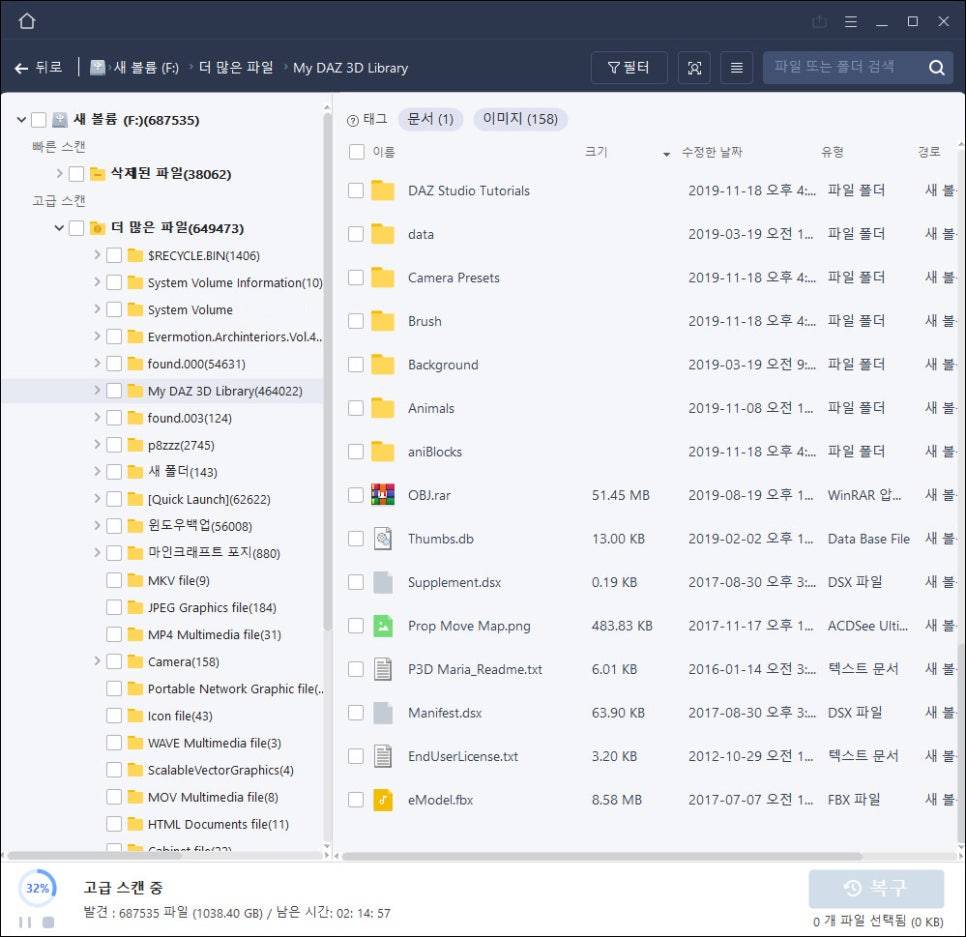This screenshot has height=937, width=966.
Task: Click the Supplement.dsx file icon
Action: 383,582
